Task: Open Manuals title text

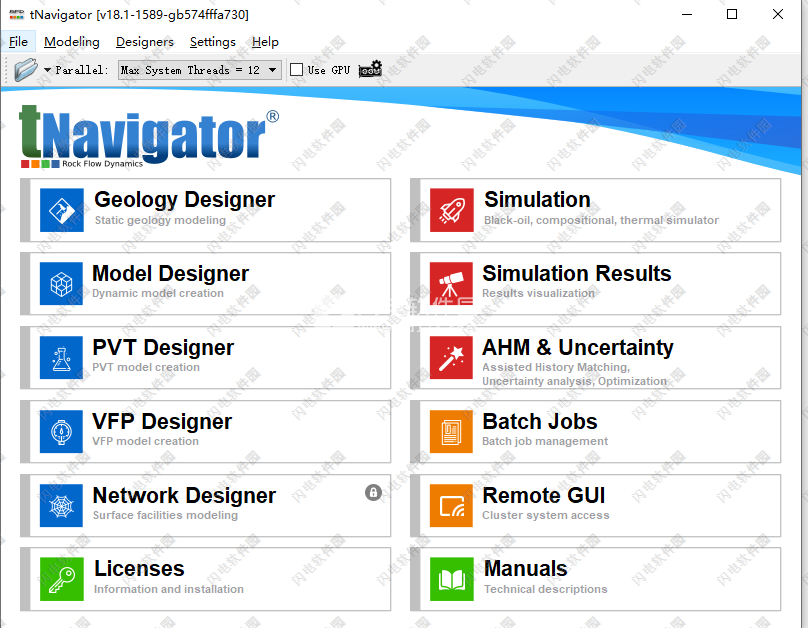Action: pyautogui.click(x=526, y=569)
